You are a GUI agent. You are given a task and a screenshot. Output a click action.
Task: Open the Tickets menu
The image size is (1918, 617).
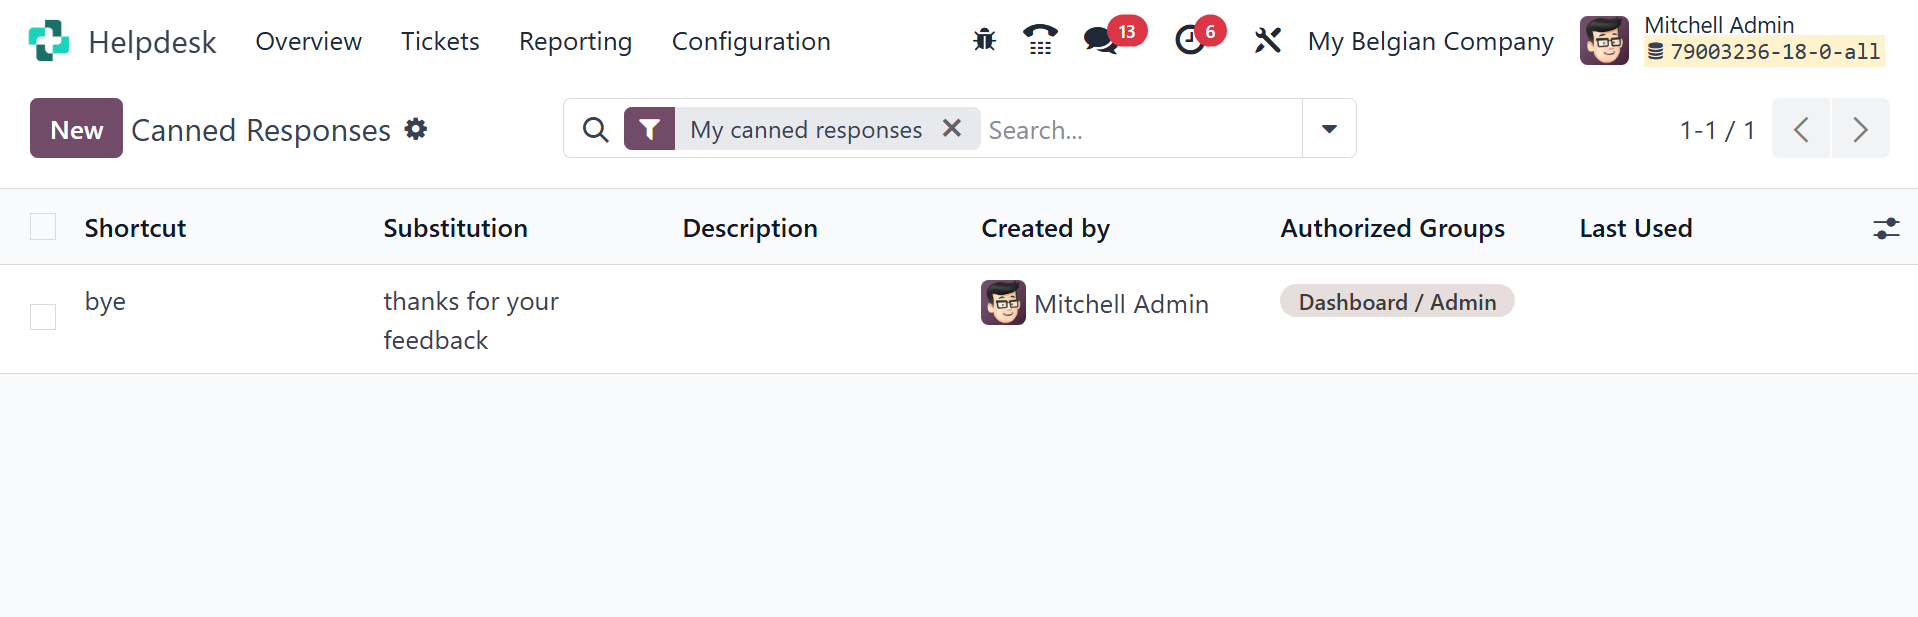click(440, 41)
